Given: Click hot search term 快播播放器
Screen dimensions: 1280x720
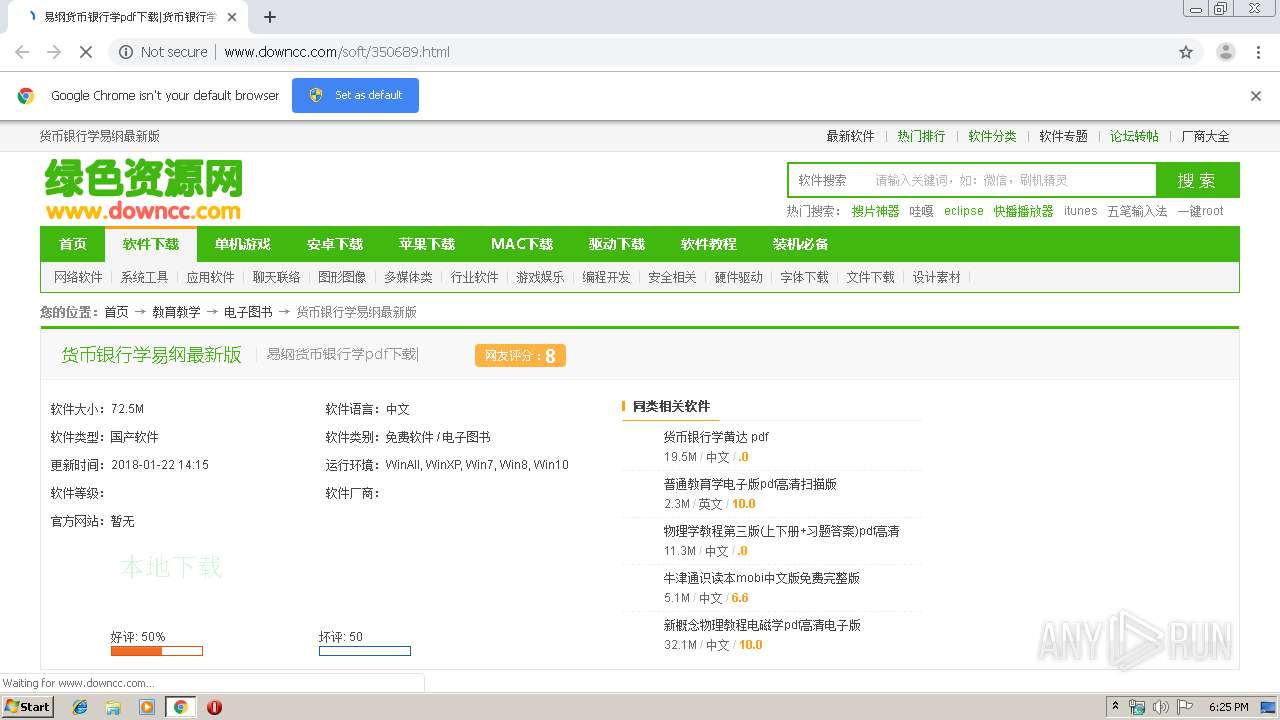Looking at the screenshot, I should [1023, 211].
